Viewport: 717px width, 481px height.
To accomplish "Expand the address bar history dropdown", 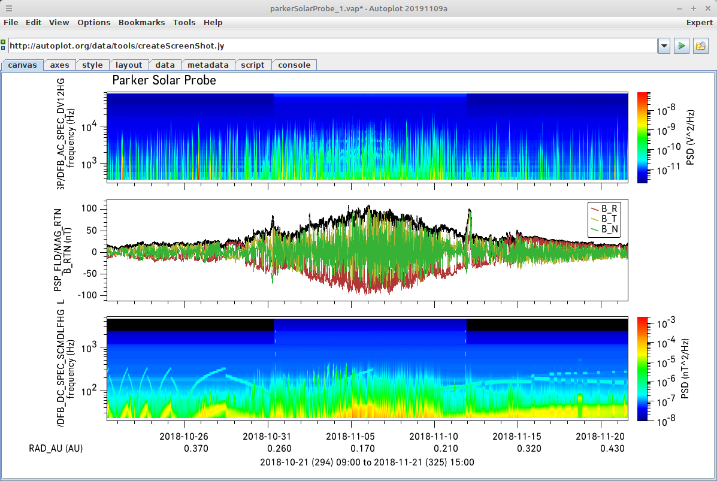I will (663, 46).
